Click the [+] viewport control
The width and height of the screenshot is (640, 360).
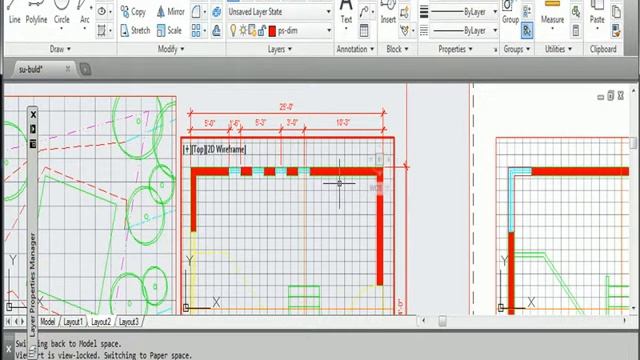tap(187, 149)
